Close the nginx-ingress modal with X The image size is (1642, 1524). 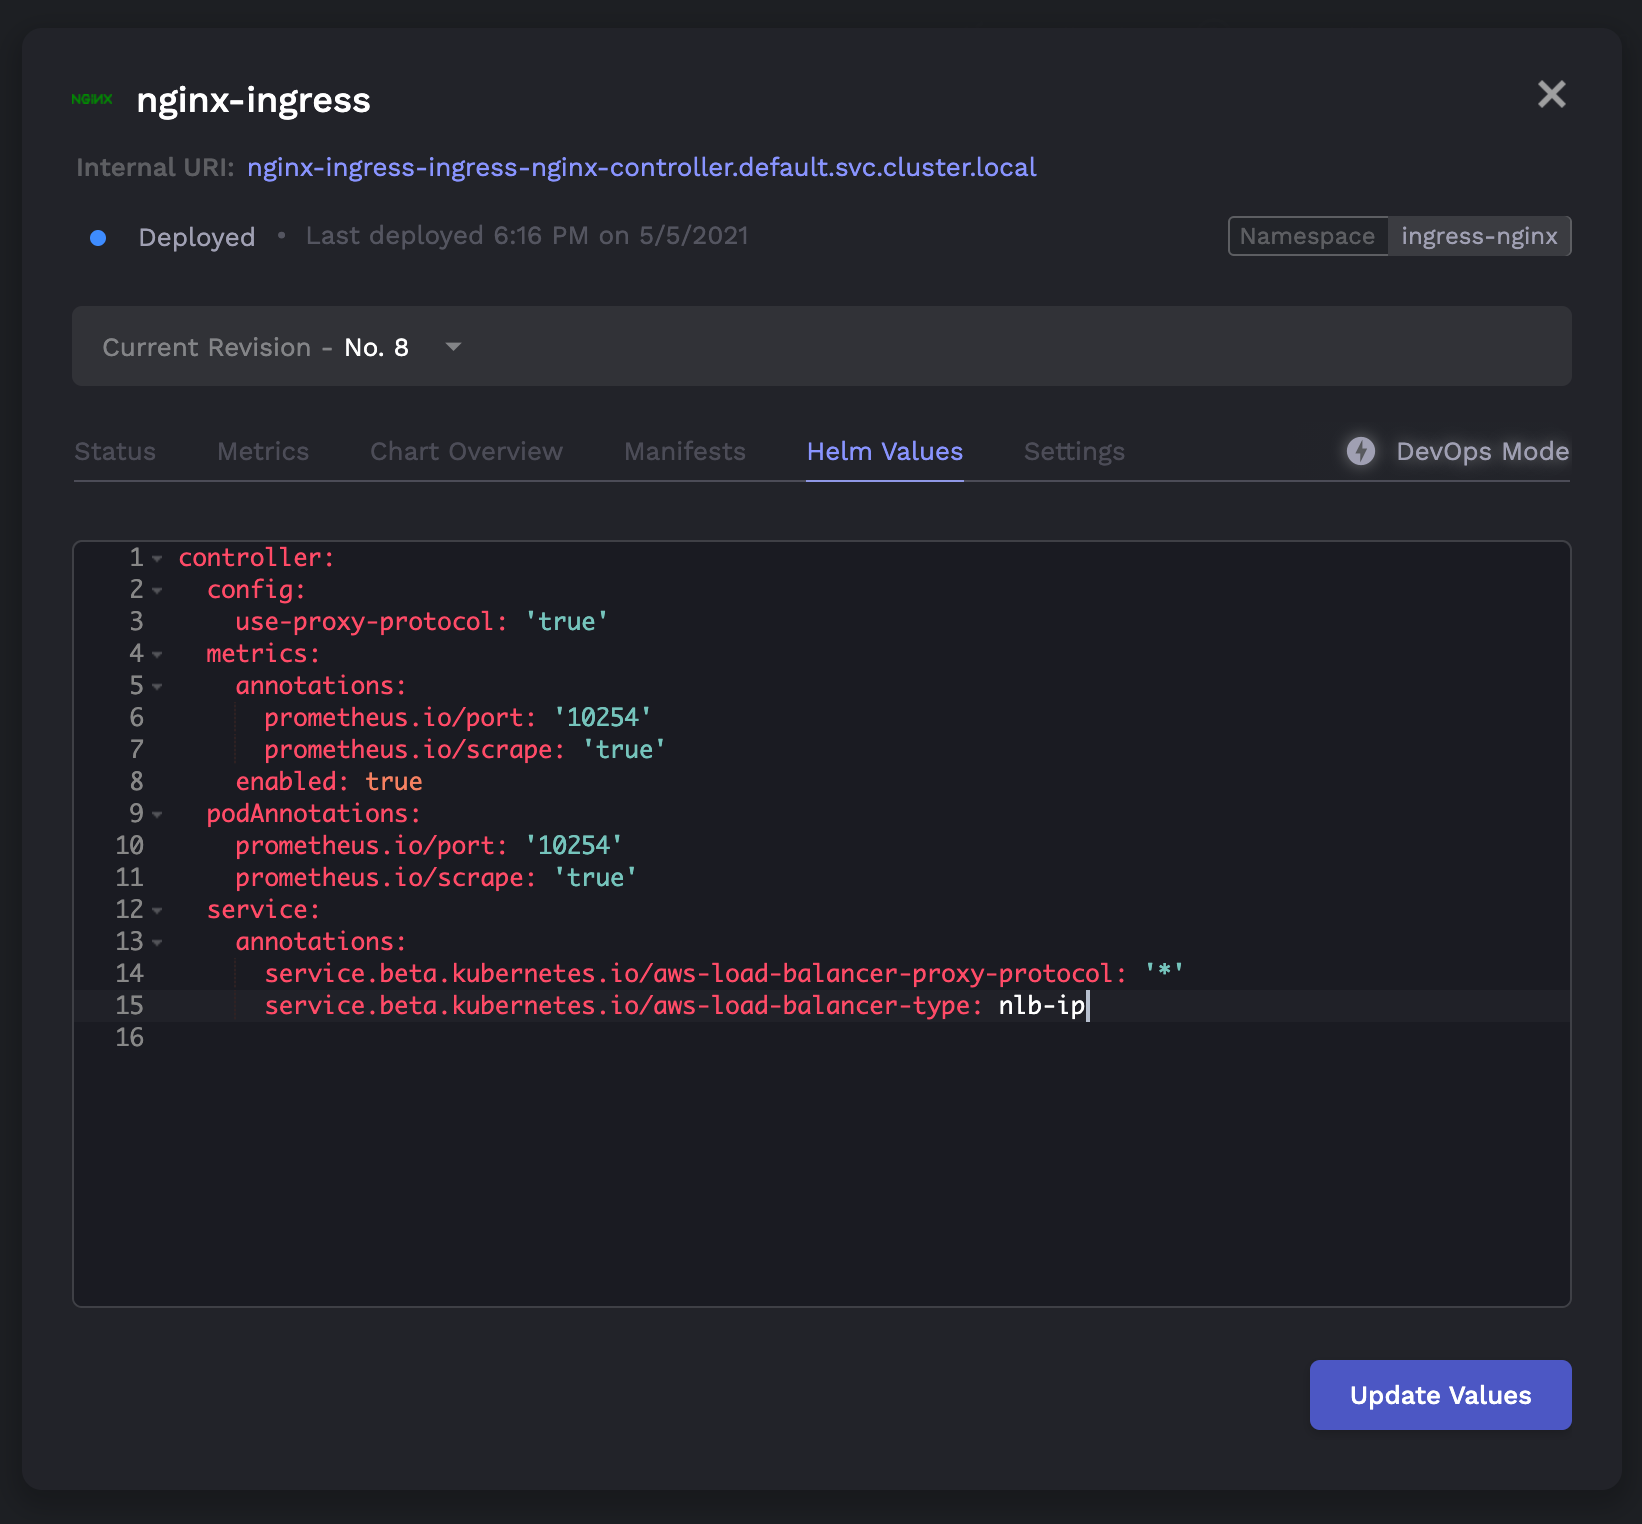click(1551, 94)
